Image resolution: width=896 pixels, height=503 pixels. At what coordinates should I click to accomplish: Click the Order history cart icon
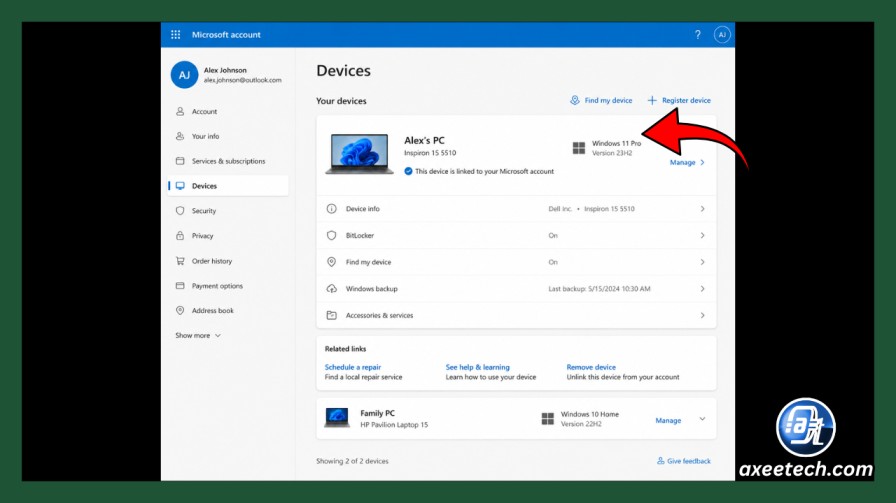(x=180, y=261)
